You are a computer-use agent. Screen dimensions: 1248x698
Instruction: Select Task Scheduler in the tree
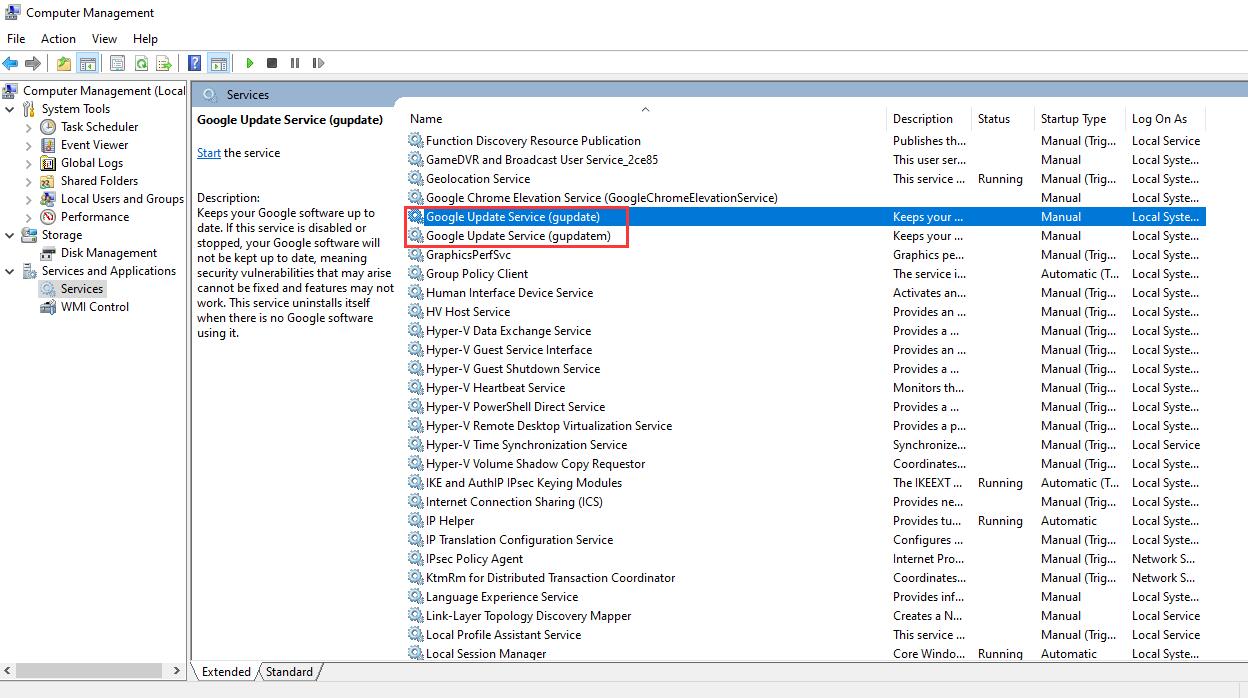[x=99, y=127]
